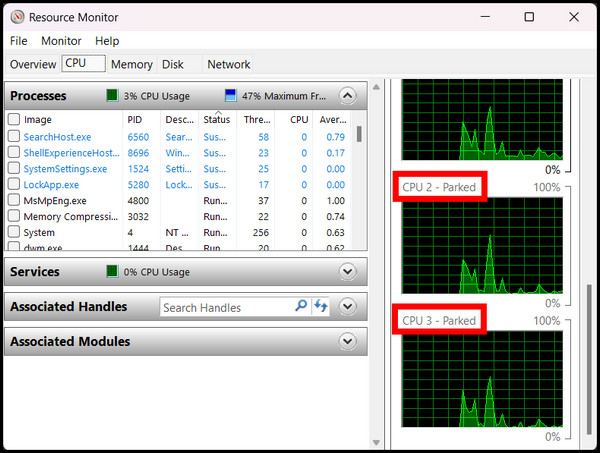Click average CPU value 1.00

(336, 201)
